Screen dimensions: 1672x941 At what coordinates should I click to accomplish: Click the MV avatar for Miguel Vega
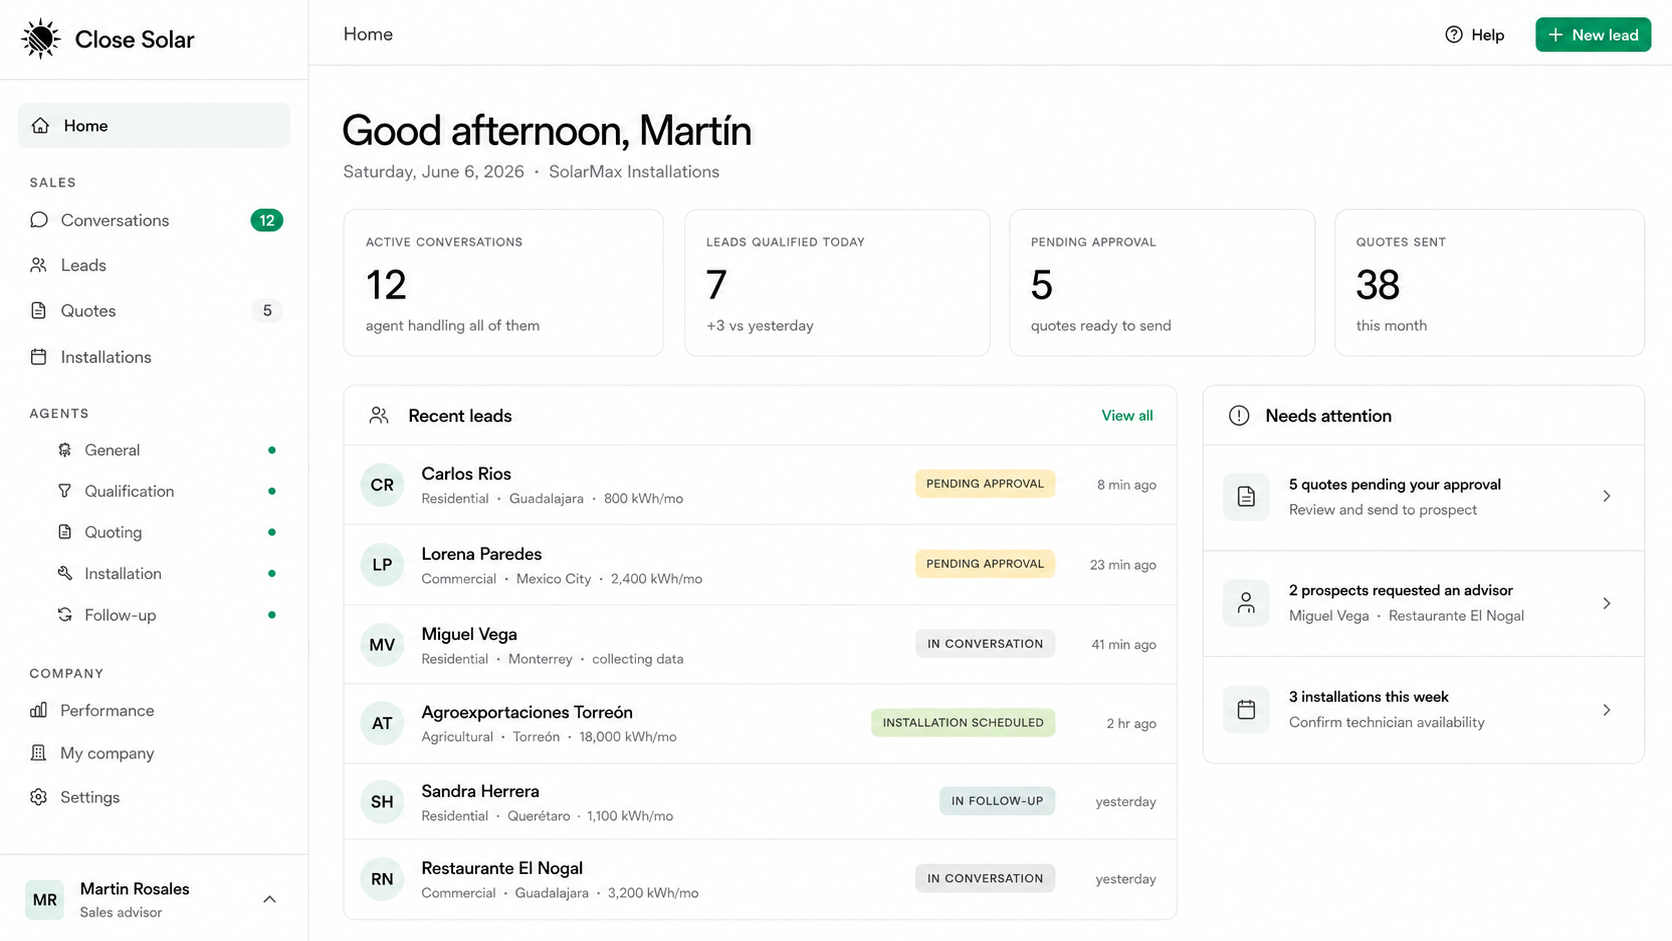tap(382, 645)
